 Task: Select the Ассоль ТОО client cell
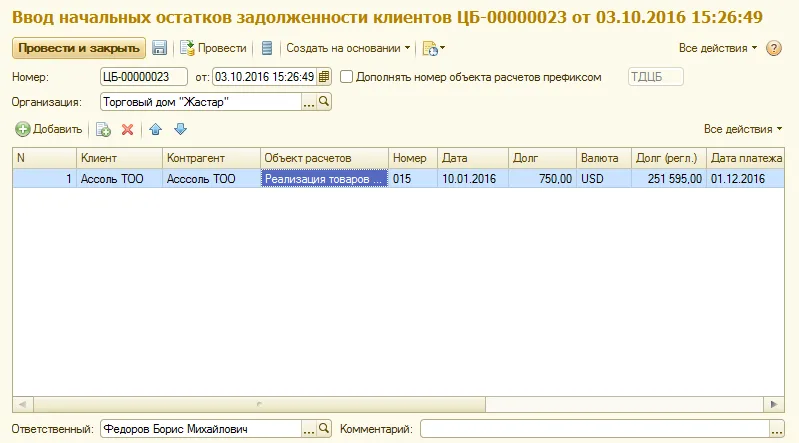(119, 179)
